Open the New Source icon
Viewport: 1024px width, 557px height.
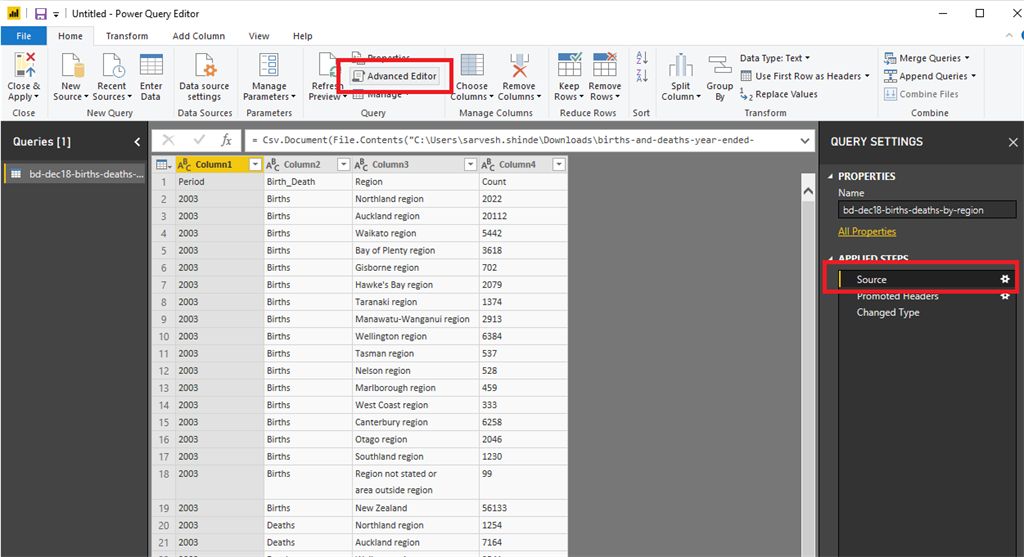[x=71, y=66]
